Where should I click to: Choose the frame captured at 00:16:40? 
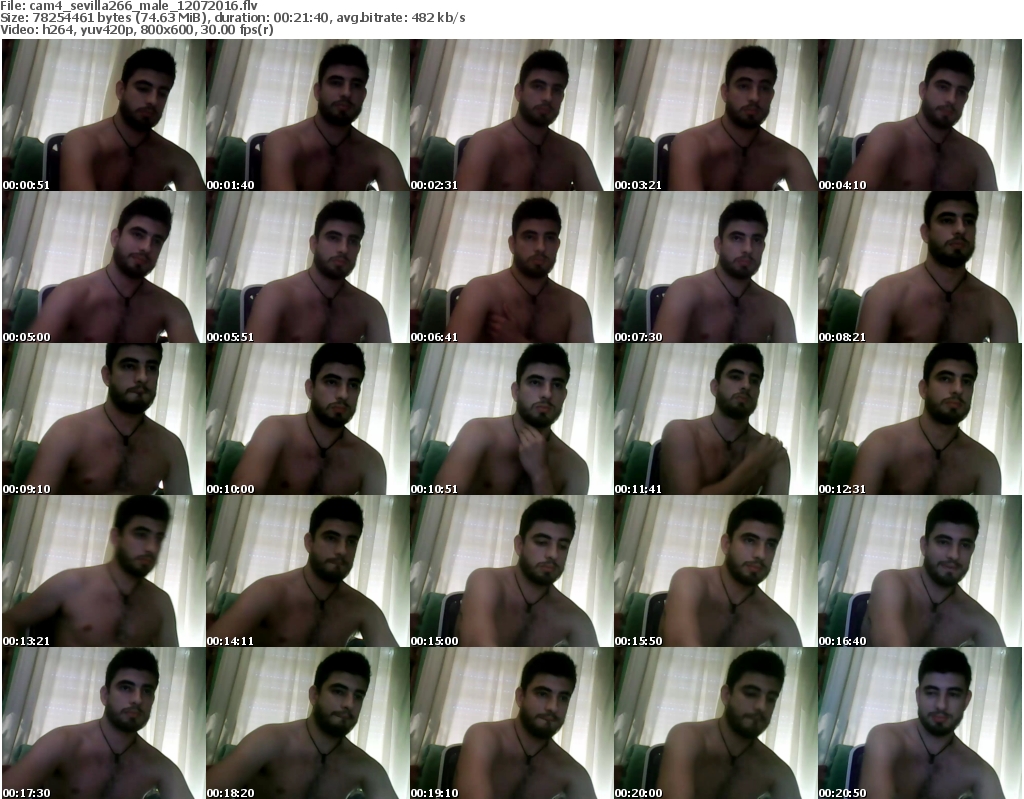point(920,571)
